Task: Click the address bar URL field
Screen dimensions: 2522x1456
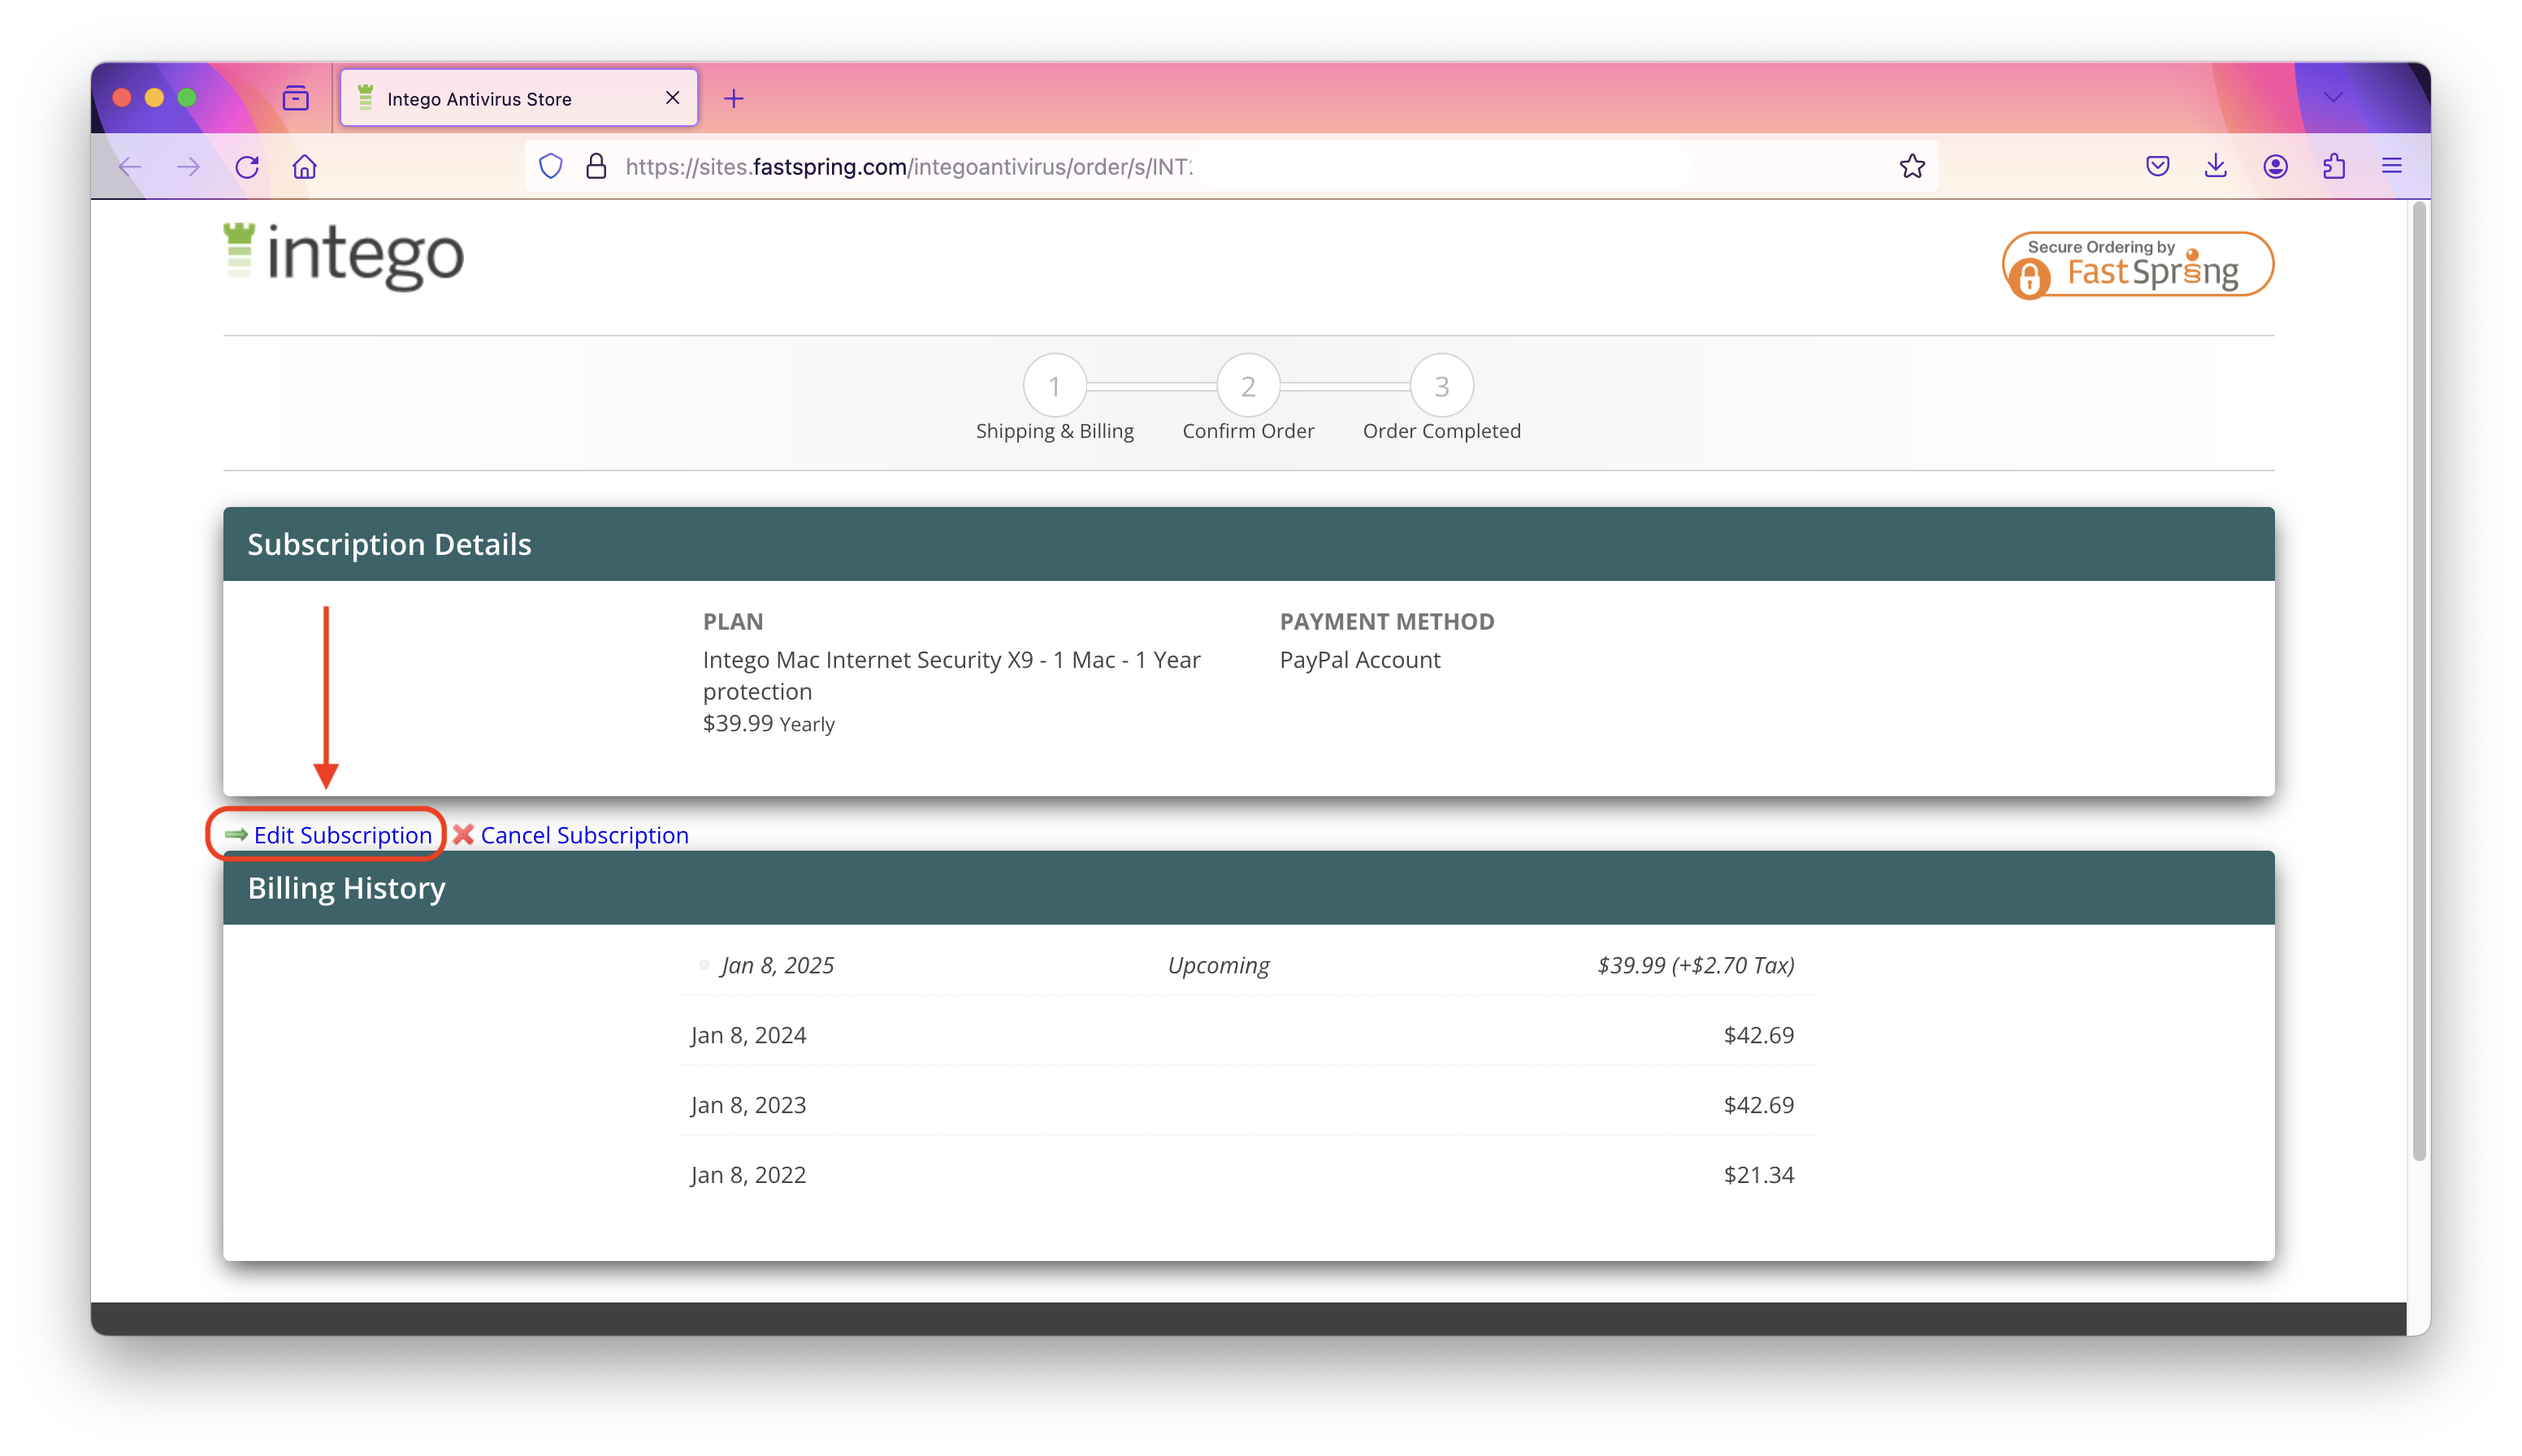Action: pyautogui.click(x=1230, y=166)
